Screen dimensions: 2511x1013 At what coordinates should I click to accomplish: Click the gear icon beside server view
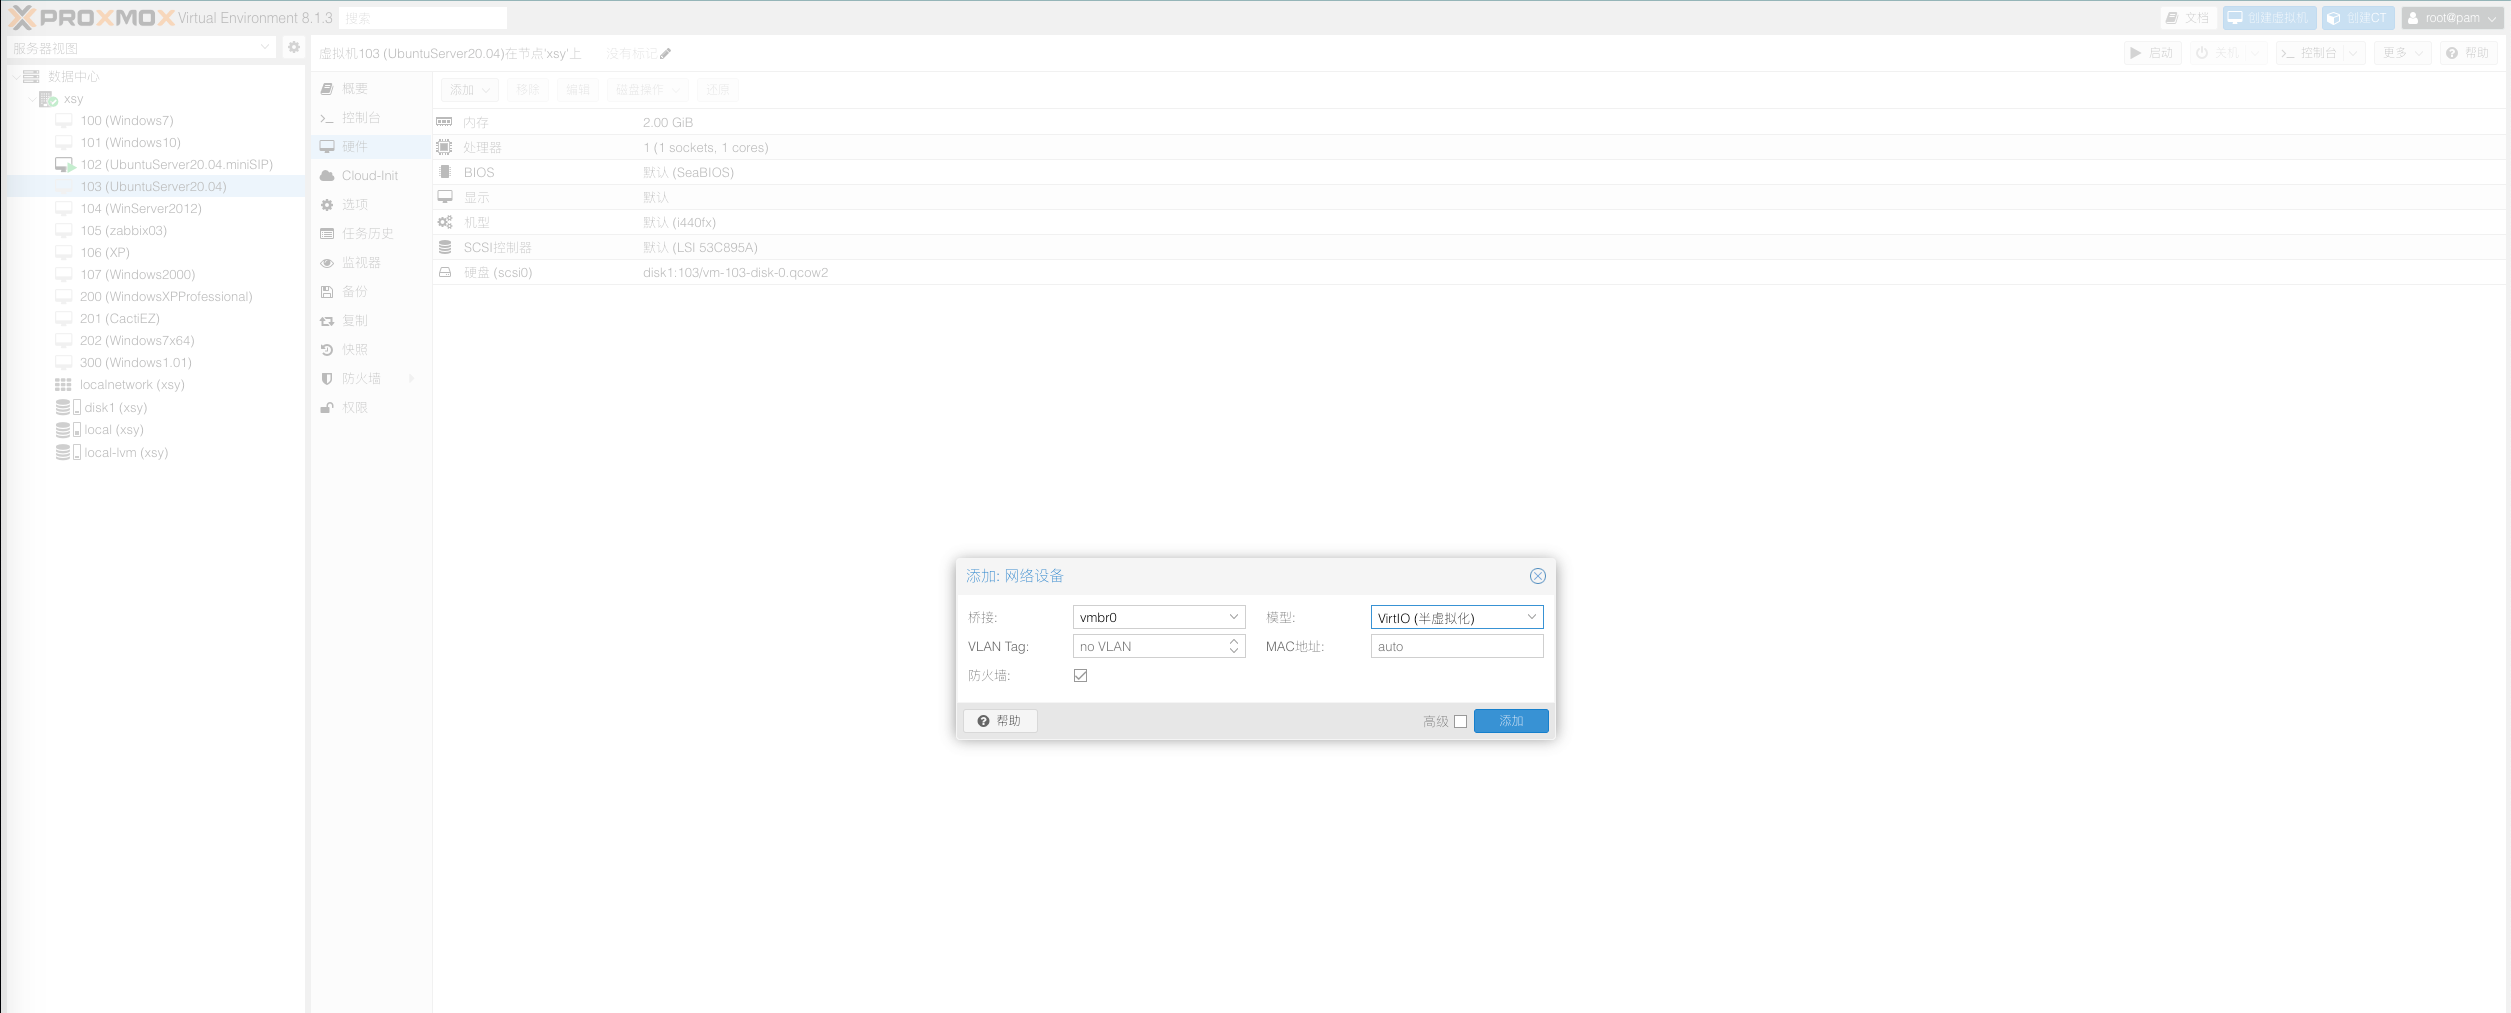(294, 47)
